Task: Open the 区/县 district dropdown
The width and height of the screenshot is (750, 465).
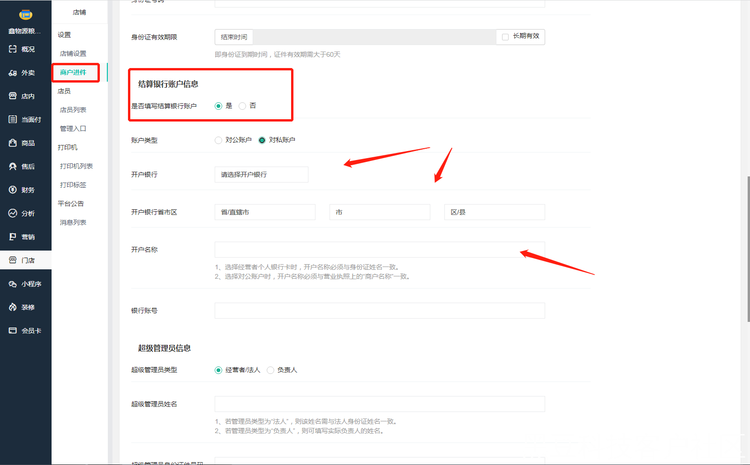Action: point(495,212)
